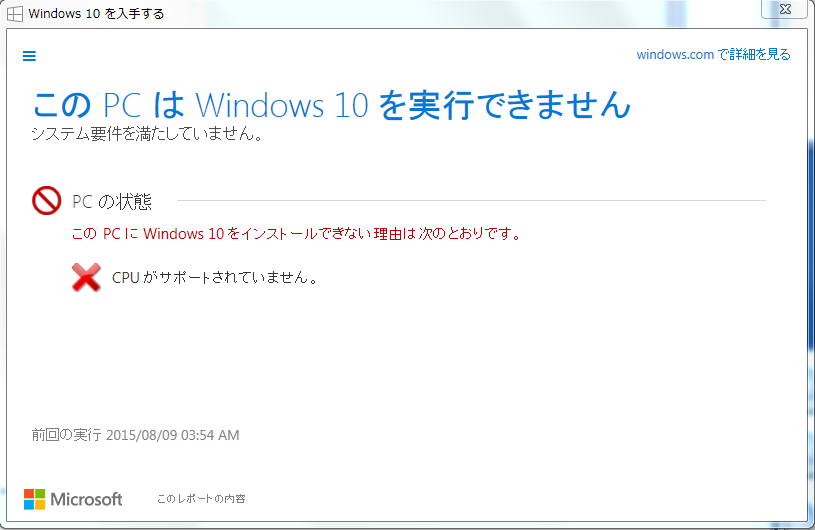Screen dimensions: 815x530
Task: Click the red prohibited icon beside PC の状態
Action: click(x=47, y=201)
